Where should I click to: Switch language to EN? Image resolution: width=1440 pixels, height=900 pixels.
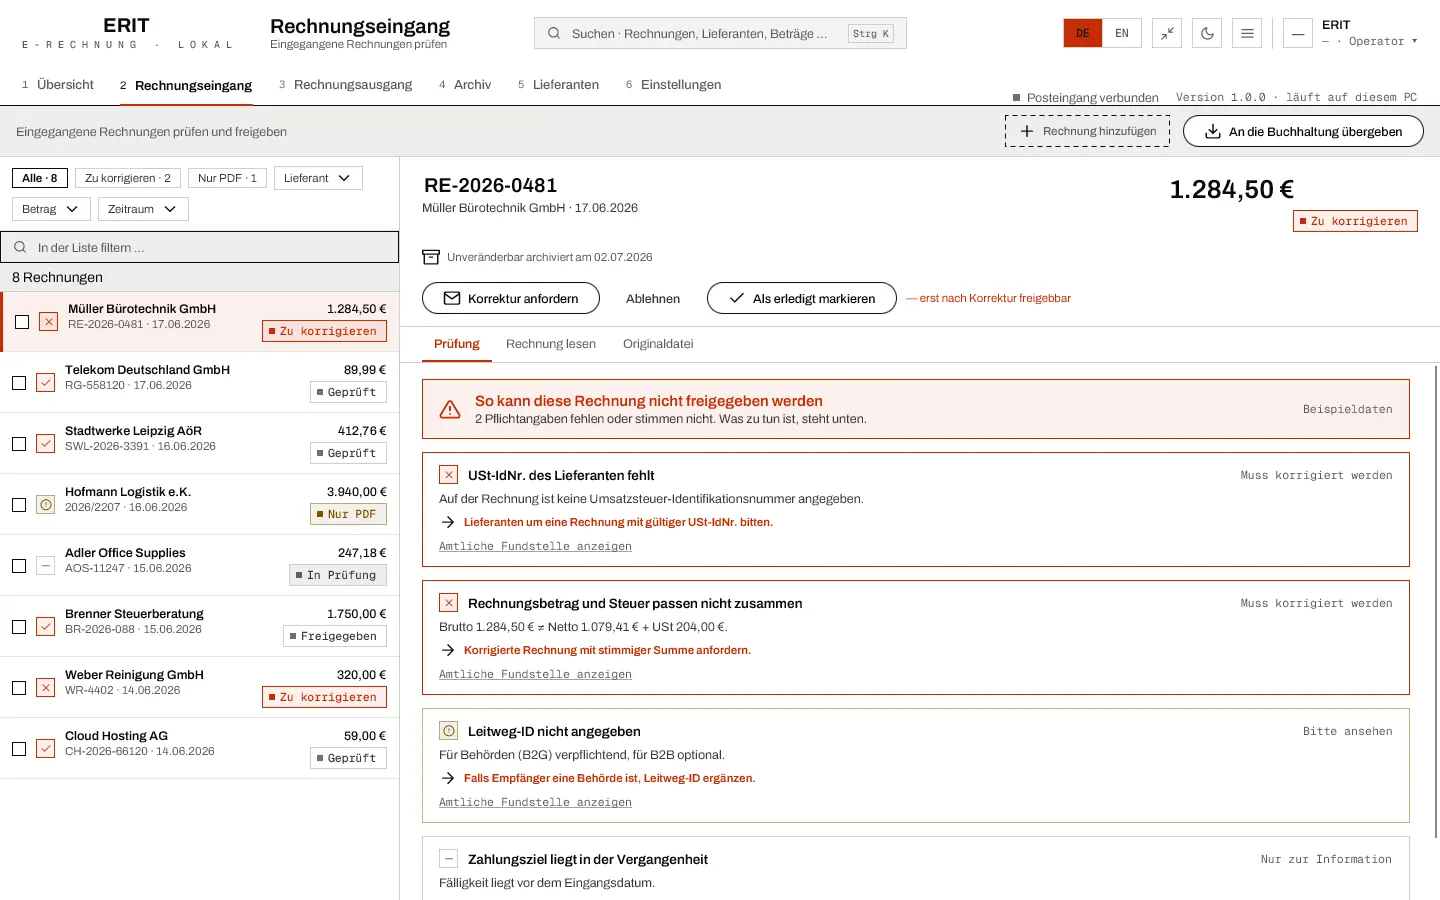point(1122,33)
